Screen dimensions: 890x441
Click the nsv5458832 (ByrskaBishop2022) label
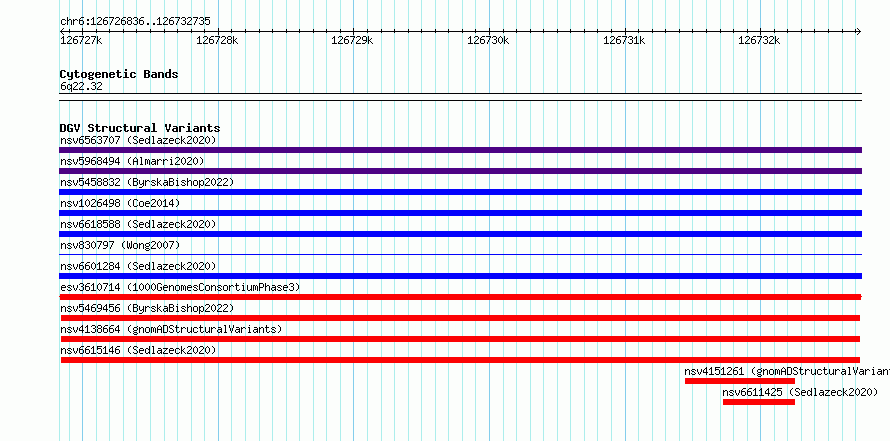click(147, 182)
